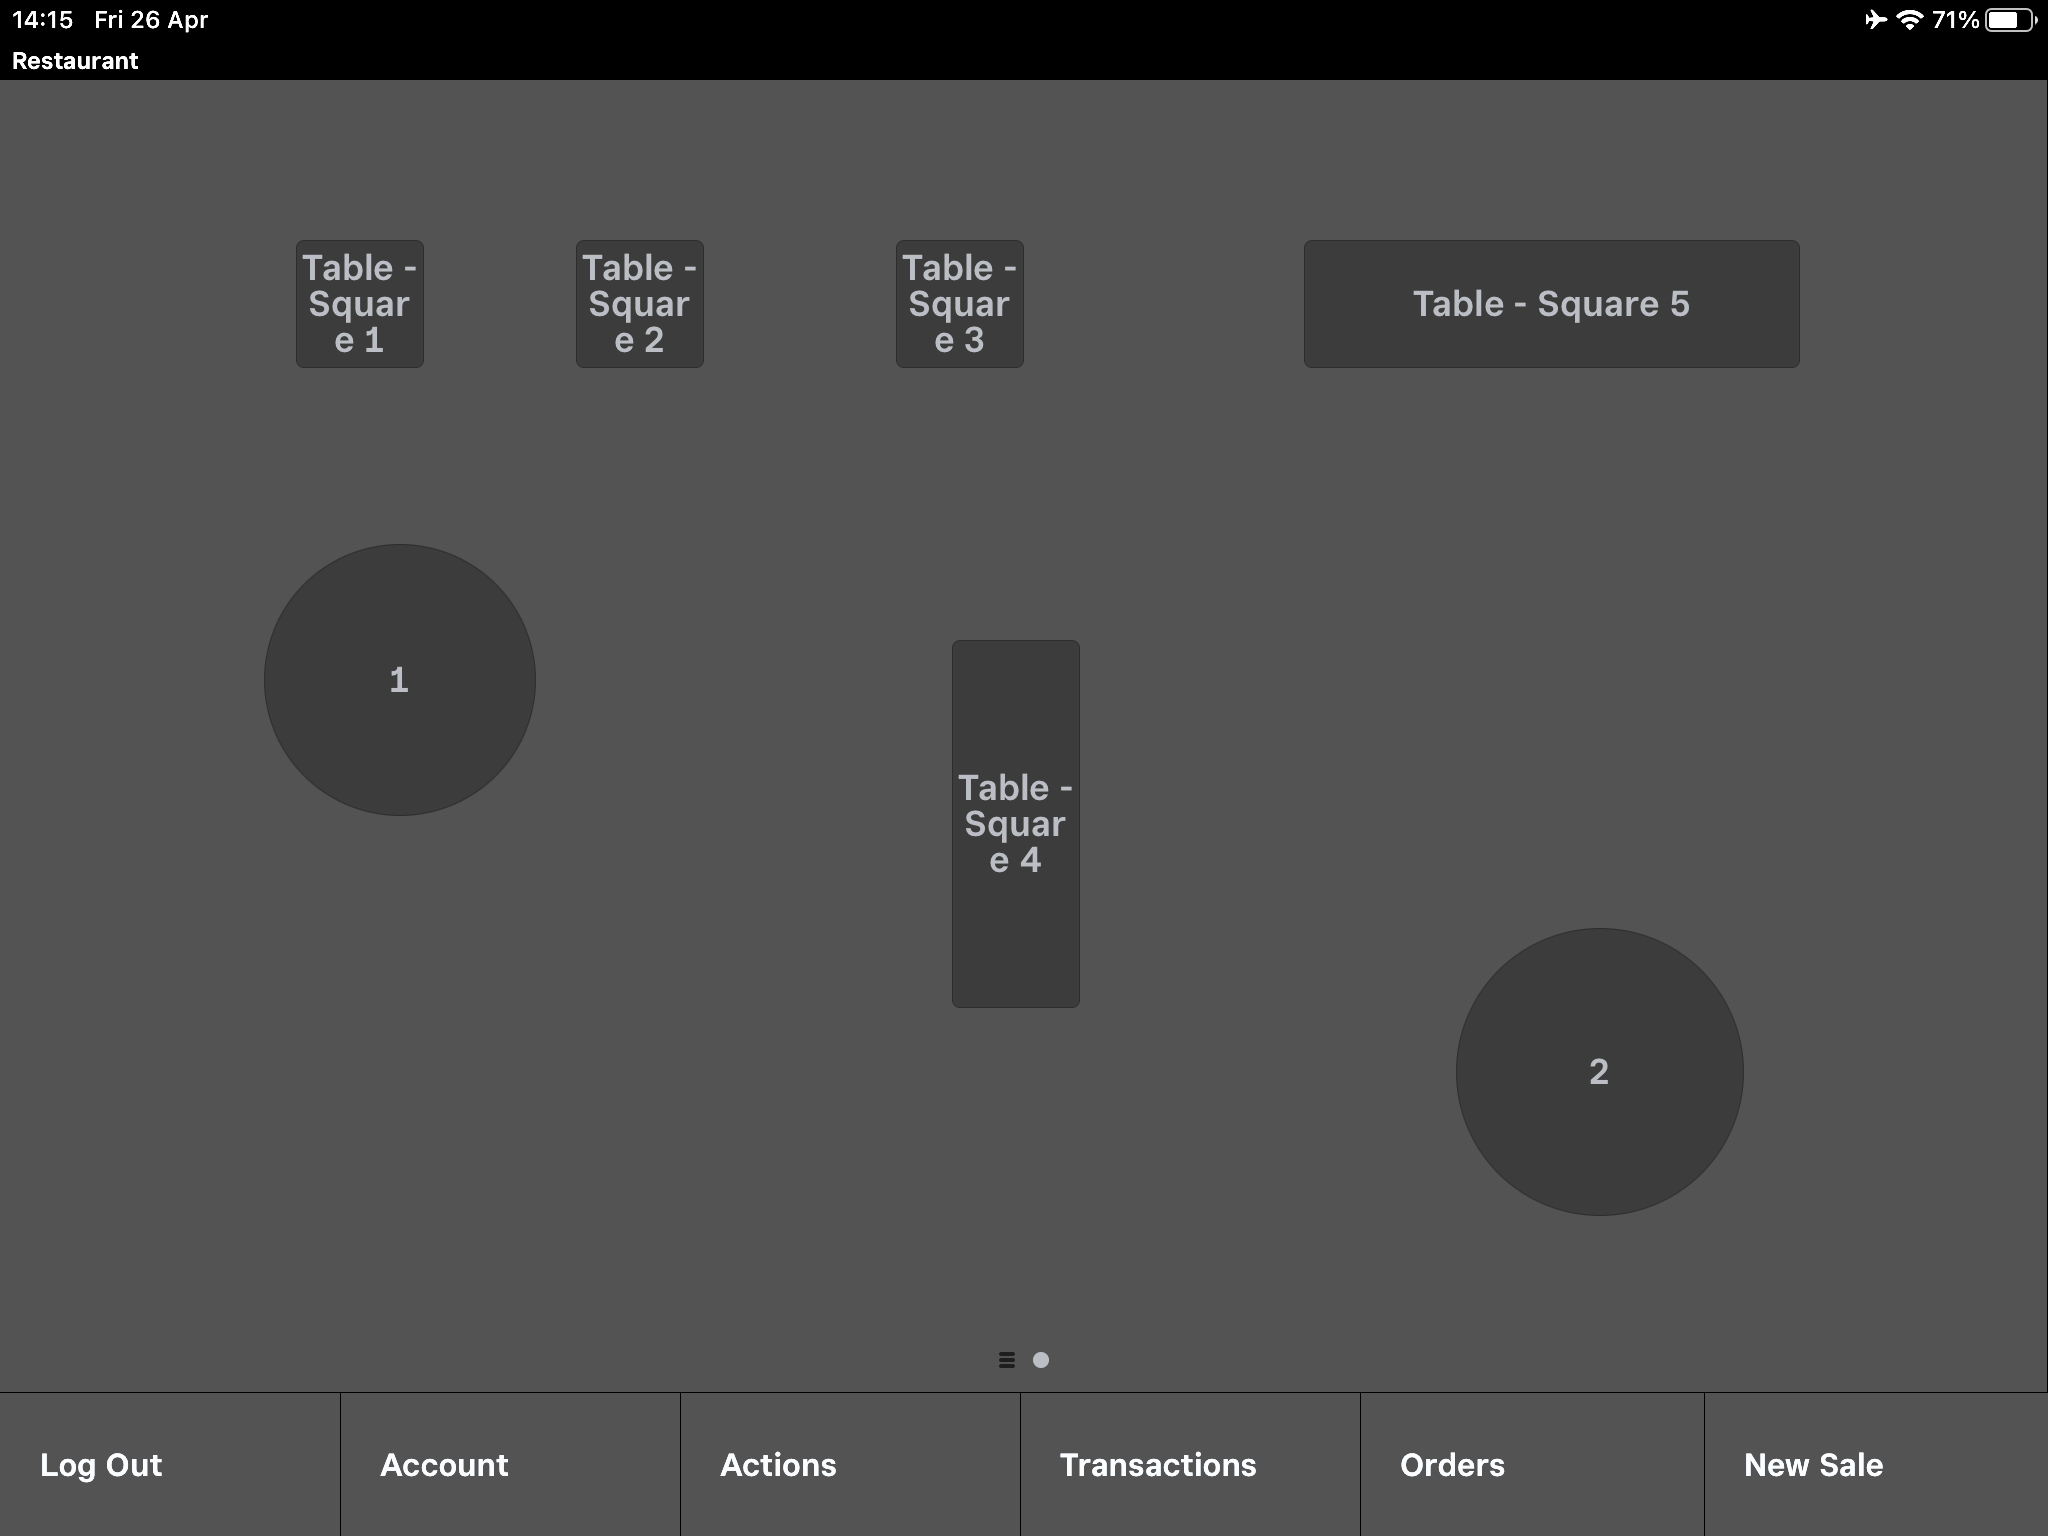Select Table - Square 5
2048x1536 pixels.
[x=1551, y=302]
